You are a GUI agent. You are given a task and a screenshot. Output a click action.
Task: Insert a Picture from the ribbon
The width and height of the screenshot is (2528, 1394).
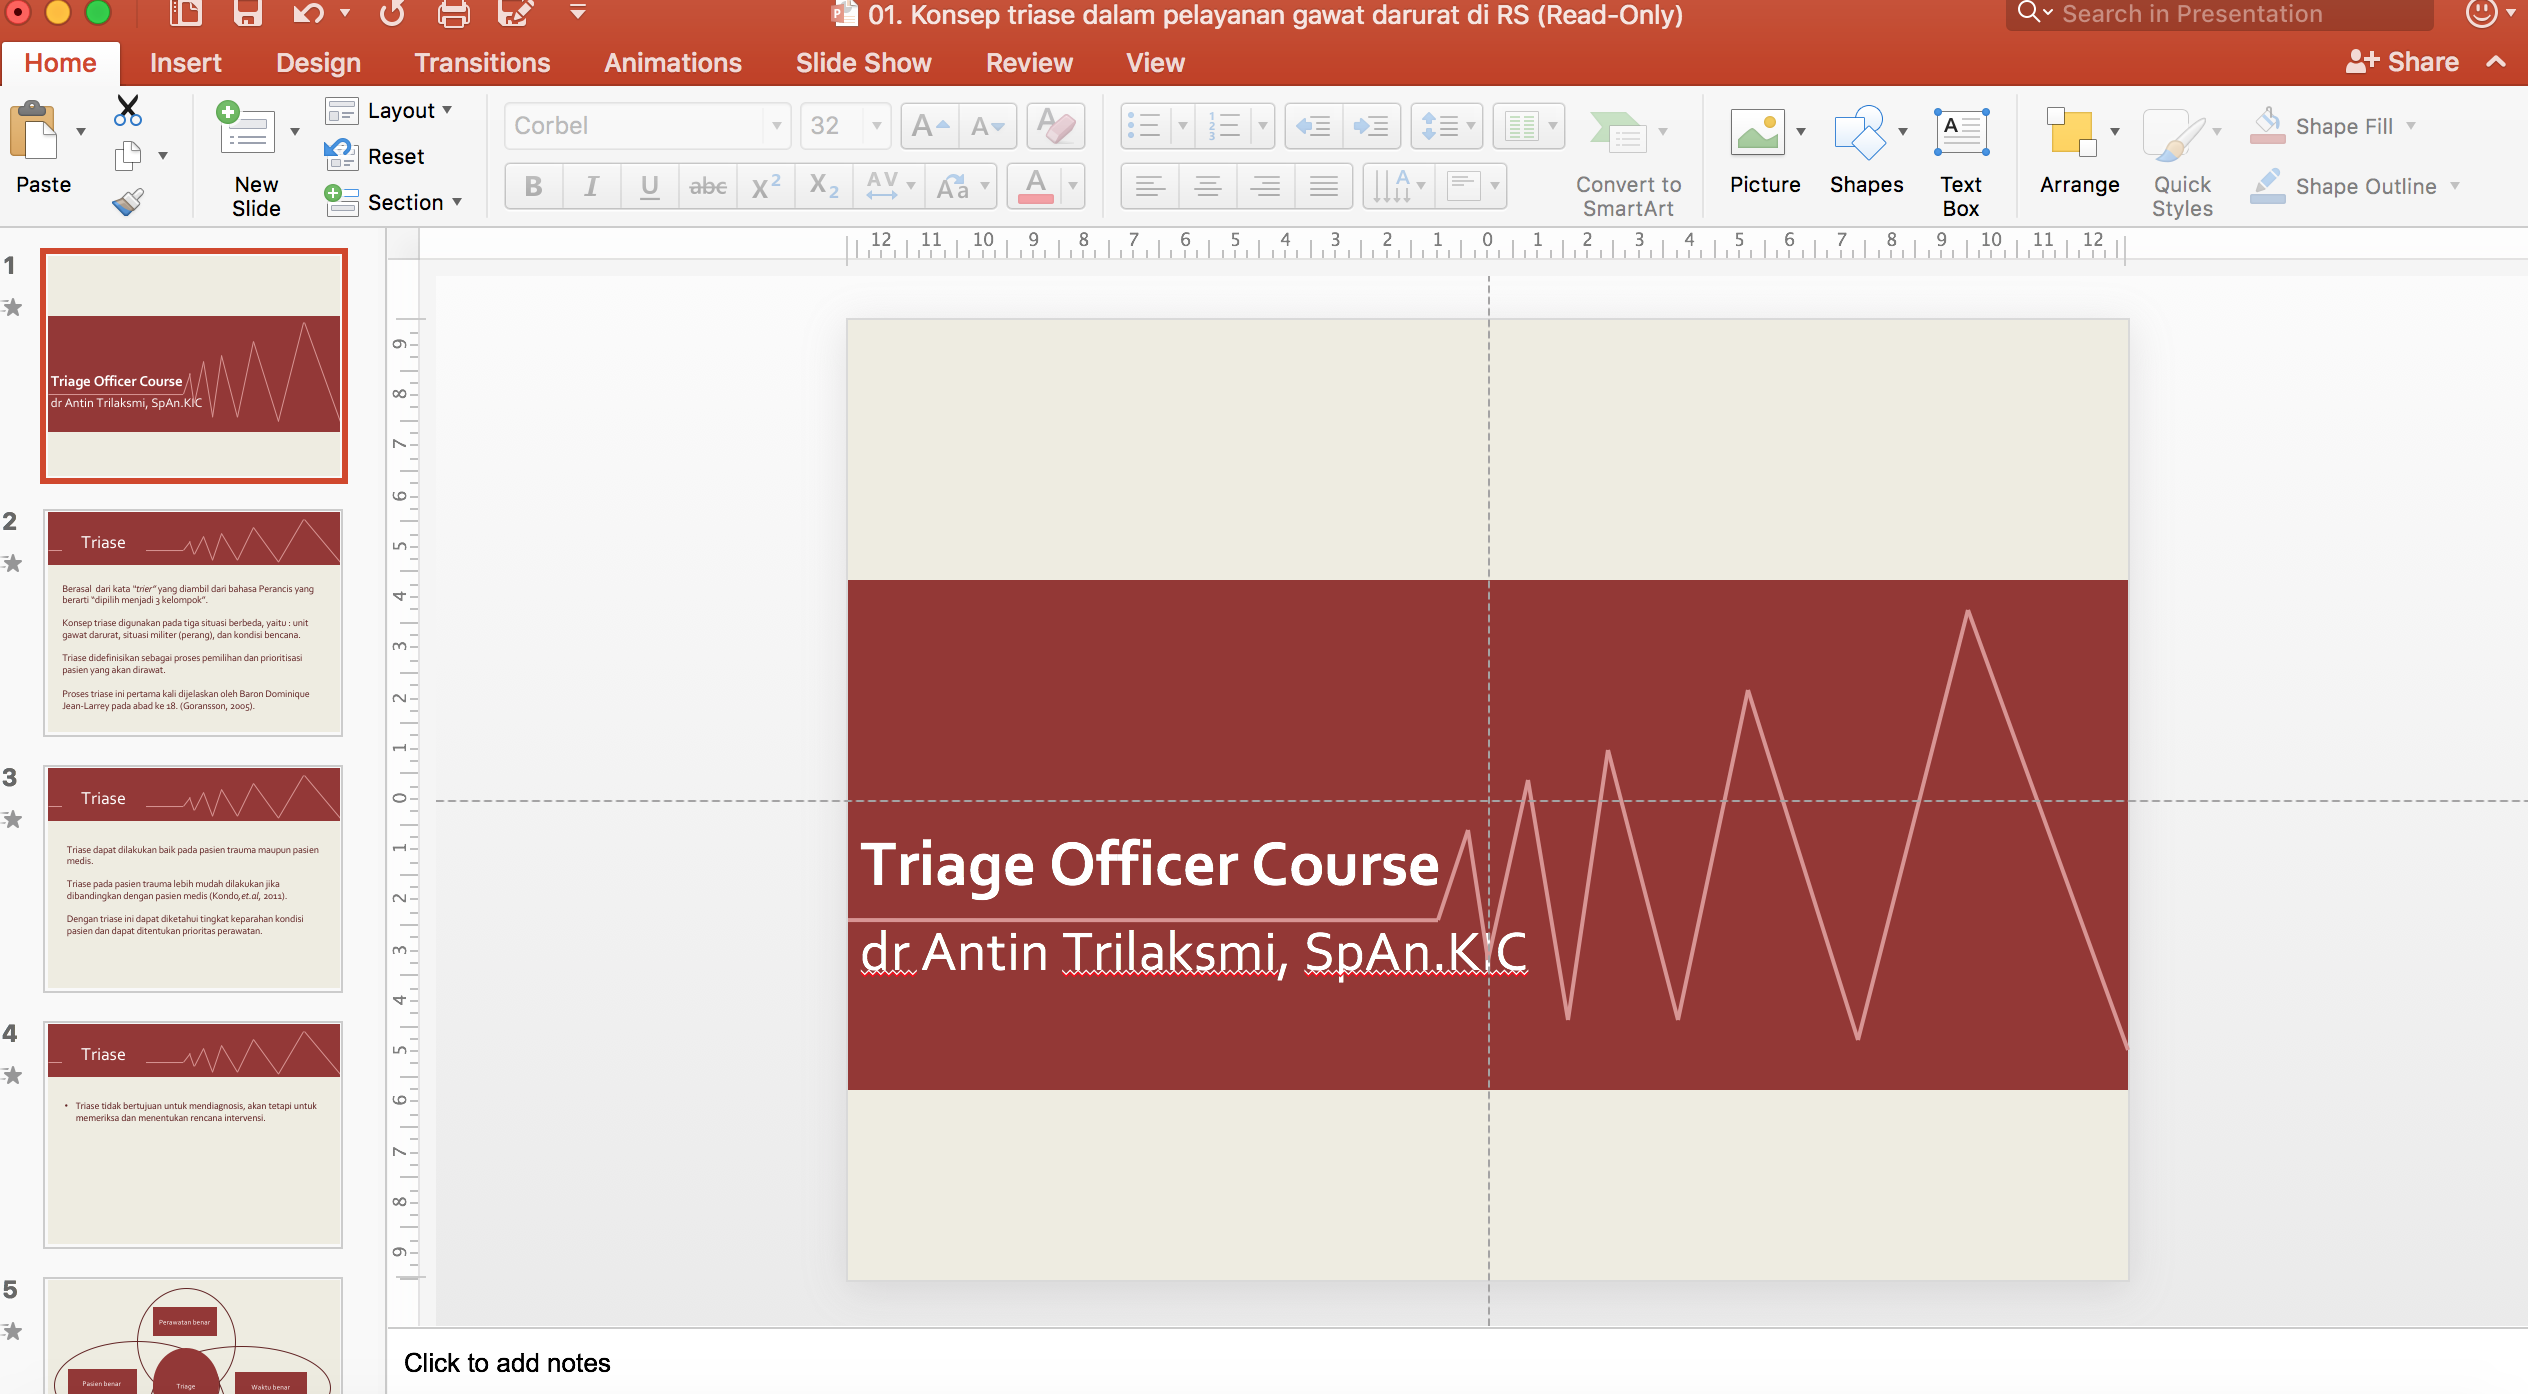pyautogui.click(x=1757, y=131)
